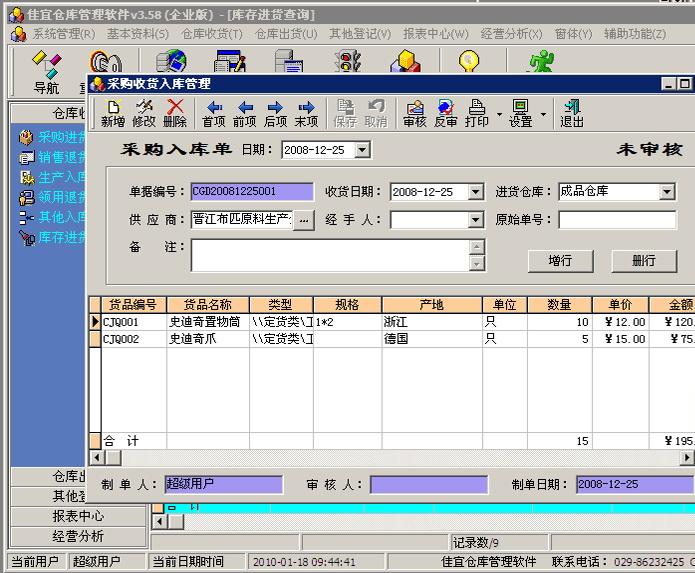This screenshot has height=573, width=695.
Task: Click the 打印 (print) toolbar icon
Action: click(476, 113)
